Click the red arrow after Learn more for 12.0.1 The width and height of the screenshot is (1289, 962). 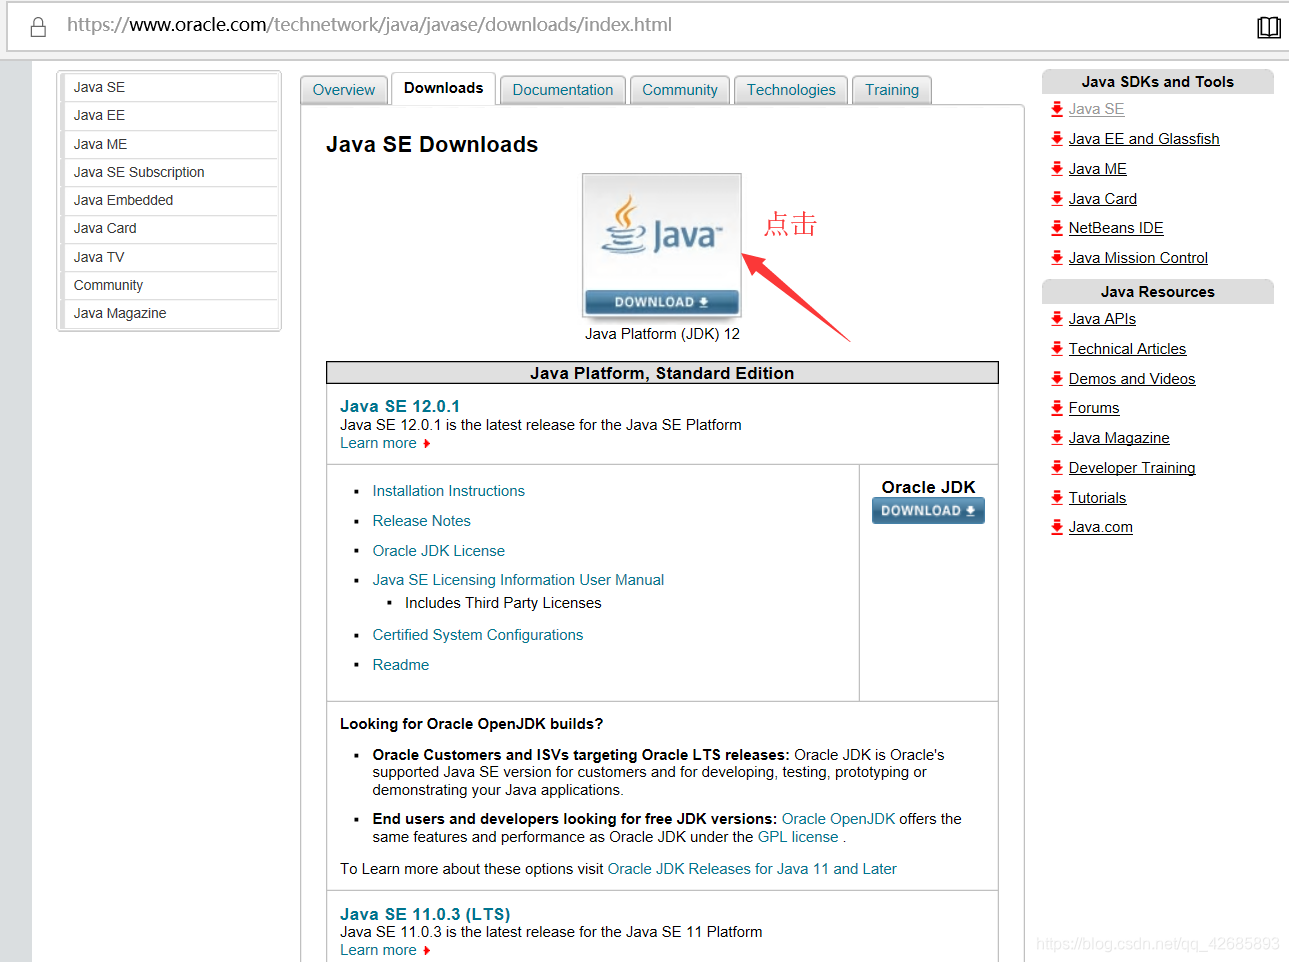point(427,444)
